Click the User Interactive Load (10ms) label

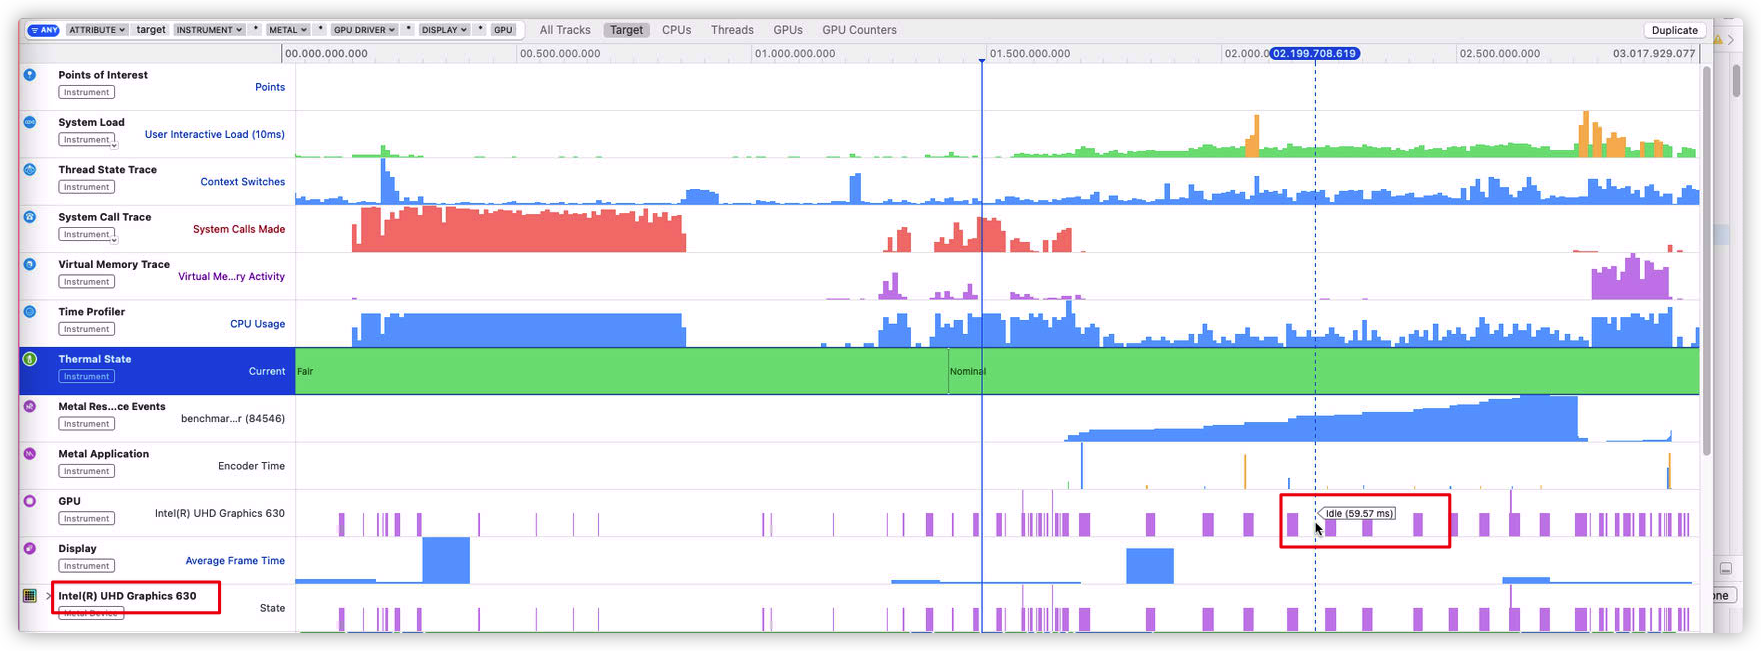coord(214,134)
